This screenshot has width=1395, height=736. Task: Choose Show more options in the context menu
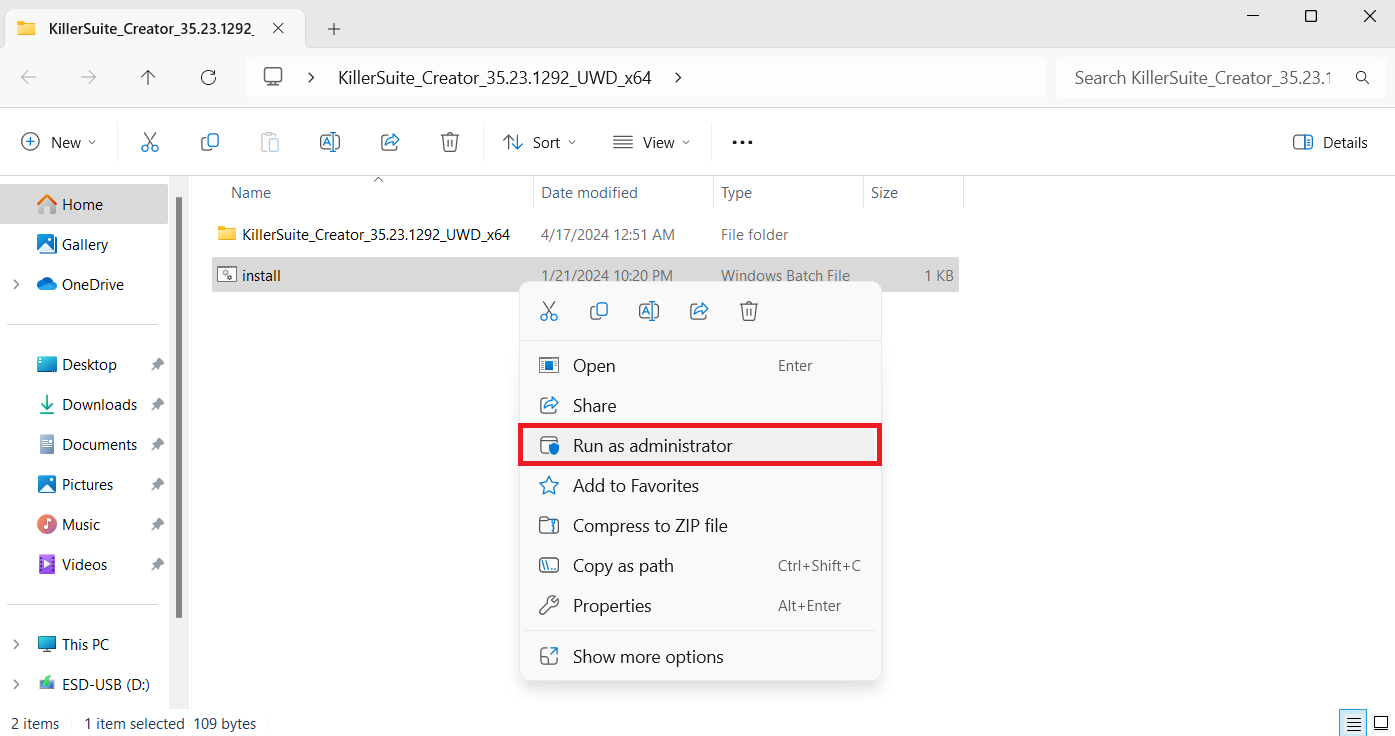(x=647, y=657)
